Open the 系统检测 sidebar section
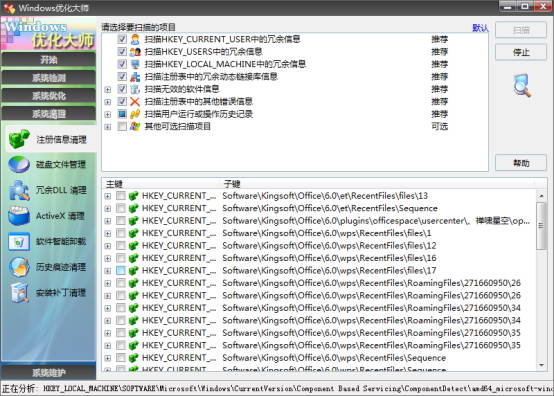Viewport: 554px width, 396px height. 48,78
